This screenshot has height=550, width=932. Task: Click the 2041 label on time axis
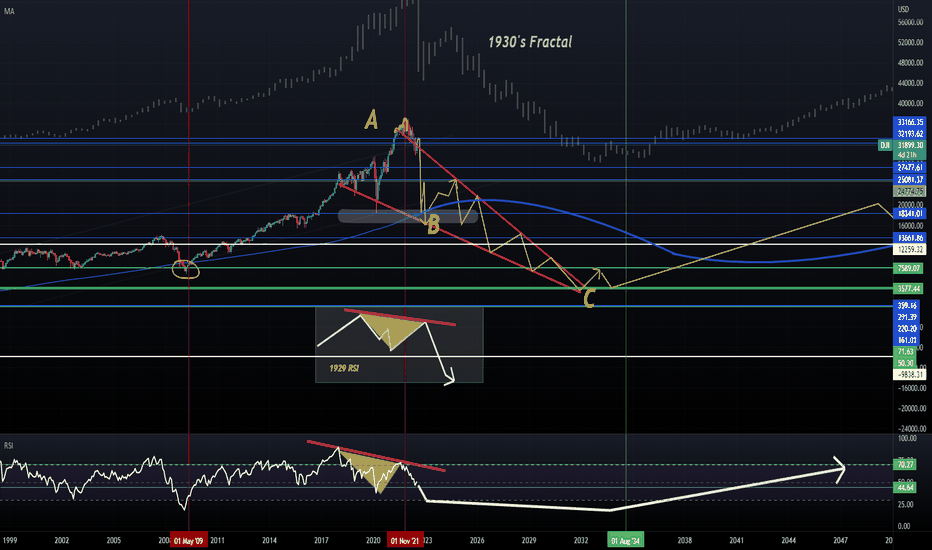pyautogui.click(x=736, y=540)
